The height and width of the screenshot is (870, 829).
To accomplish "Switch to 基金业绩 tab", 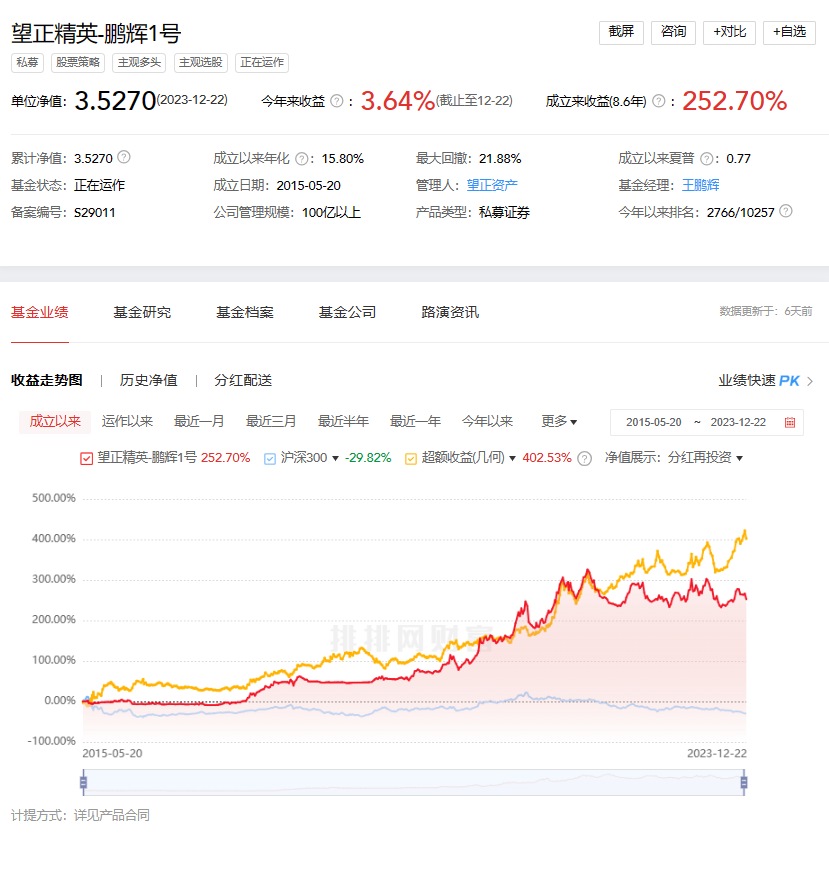I will [x=39, y=312].
